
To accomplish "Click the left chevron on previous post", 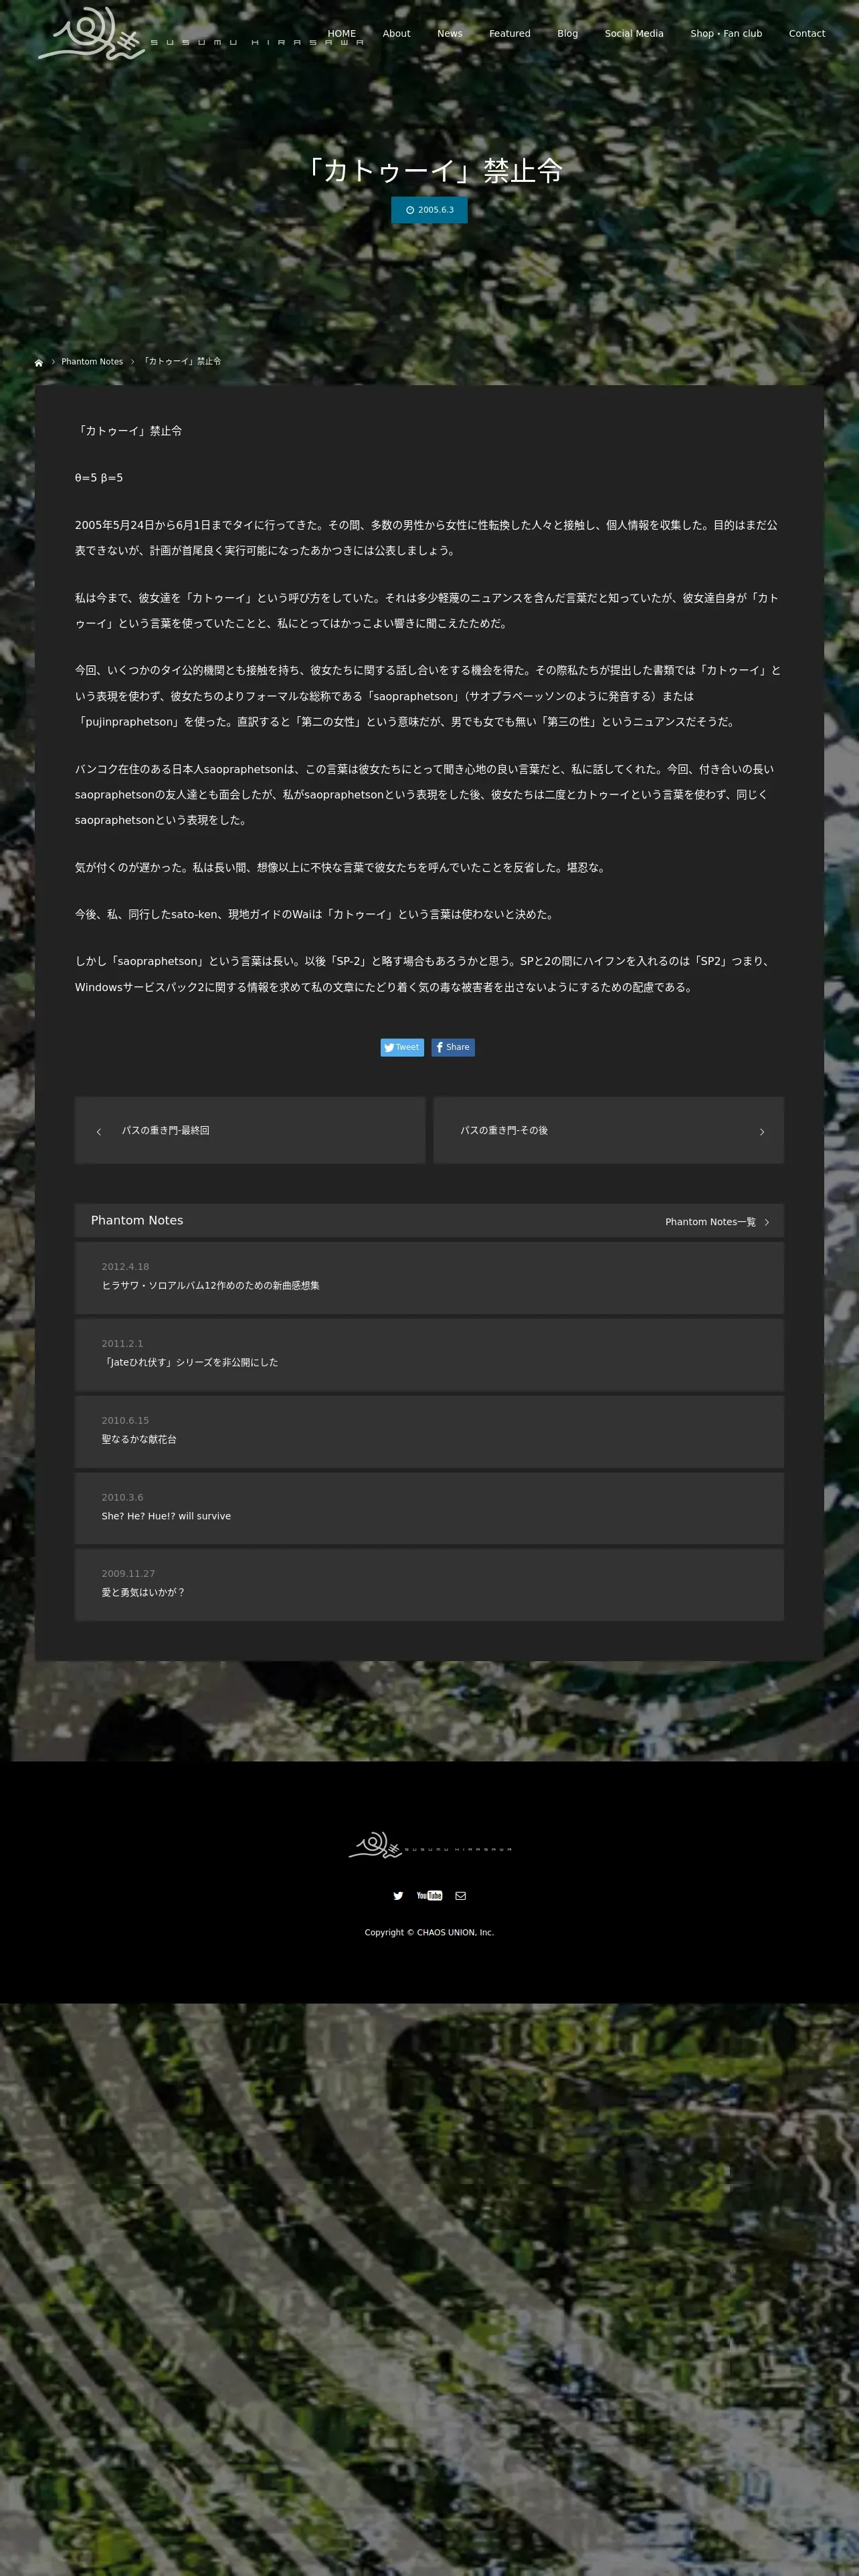I will [98, 1132].
